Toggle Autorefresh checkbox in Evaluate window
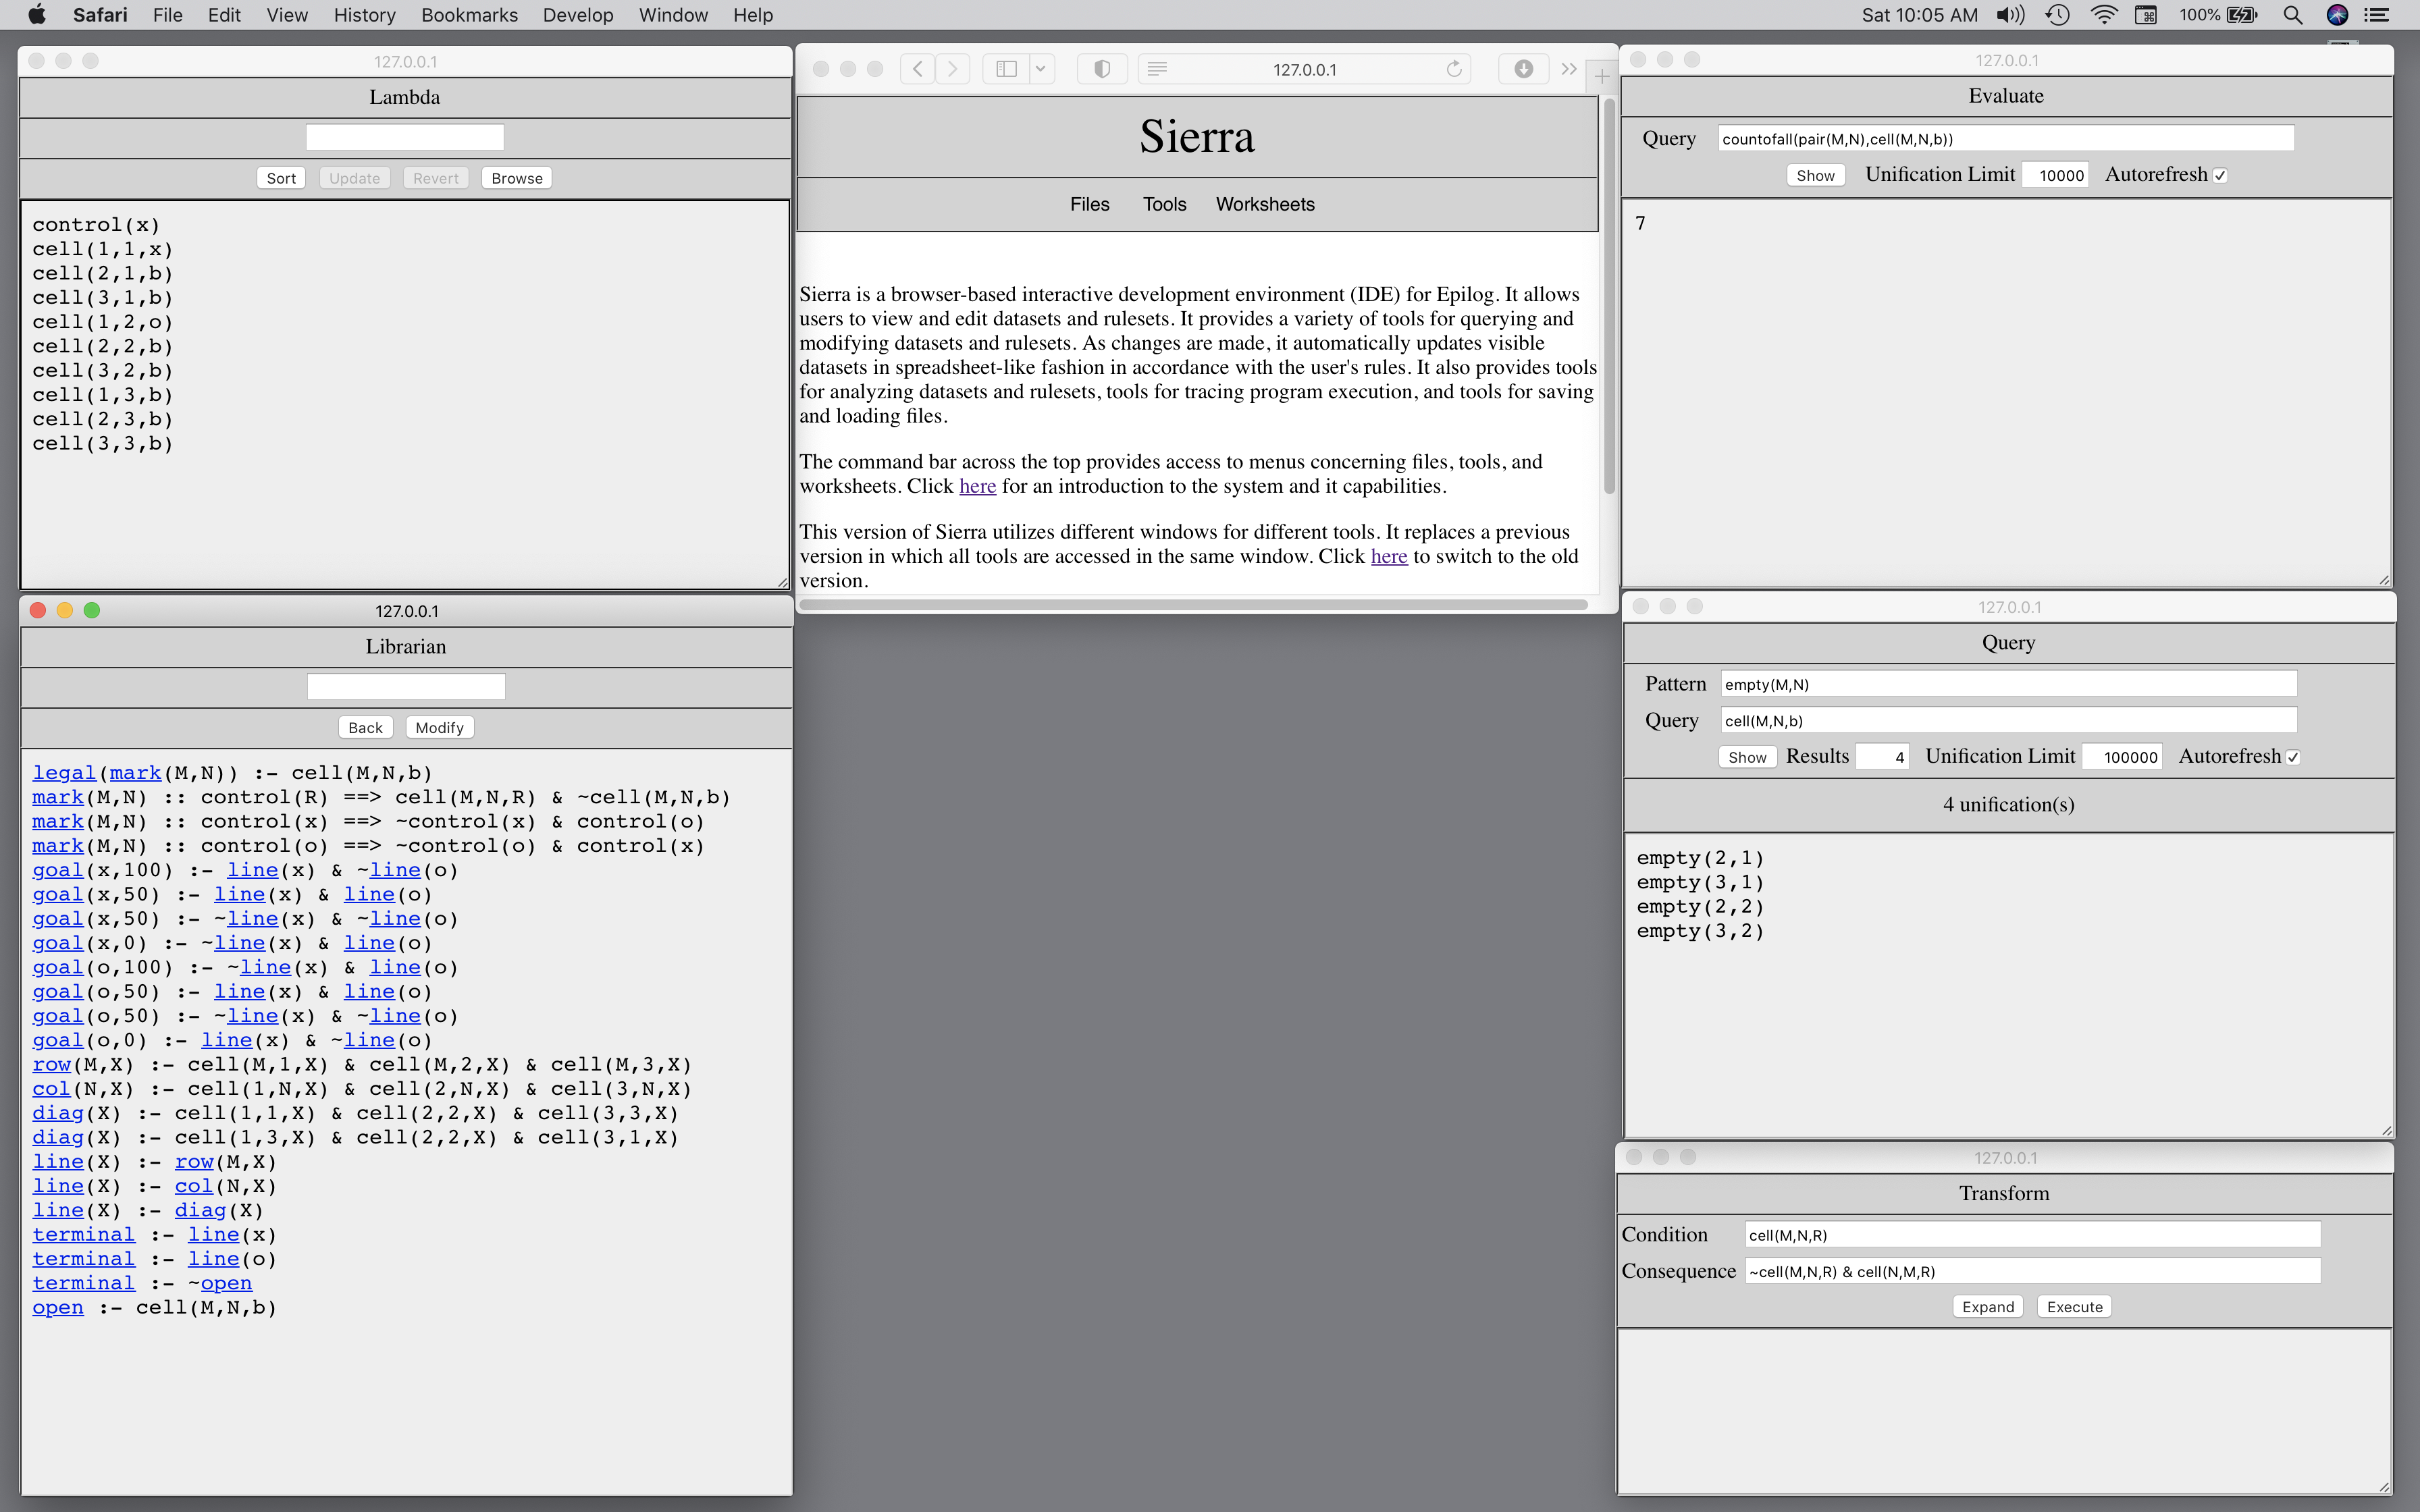Image resolution: width=2420 pixels, height=1512 pixels. click(x=2220, y=176)
